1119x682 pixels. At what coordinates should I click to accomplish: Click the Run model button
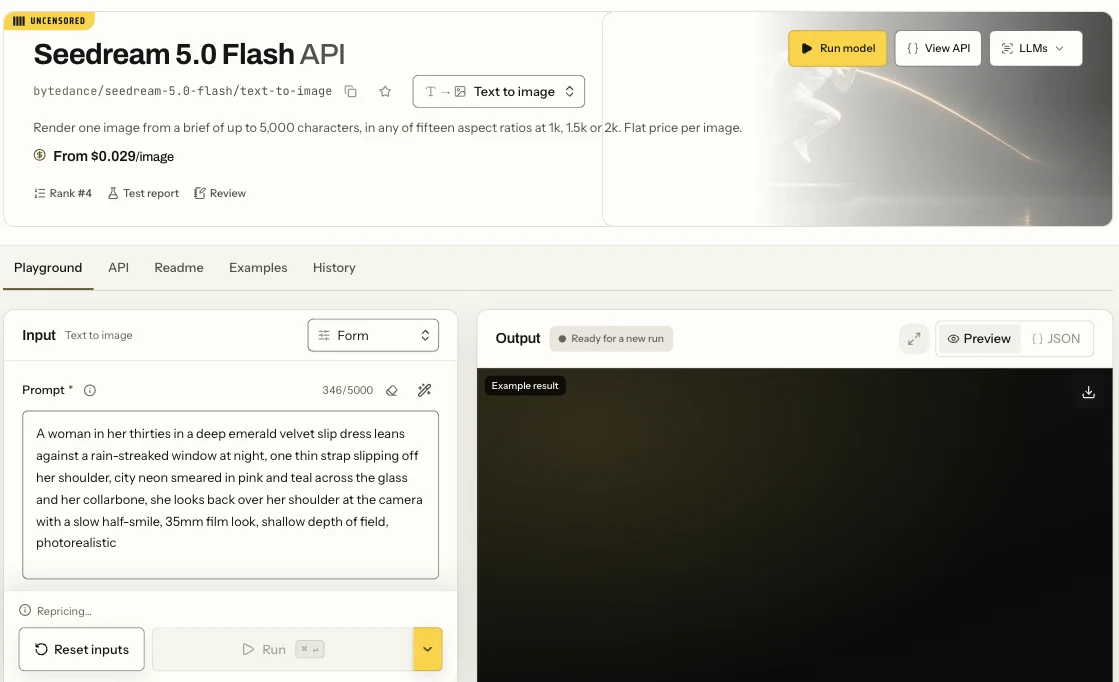[x=837, y=49]
